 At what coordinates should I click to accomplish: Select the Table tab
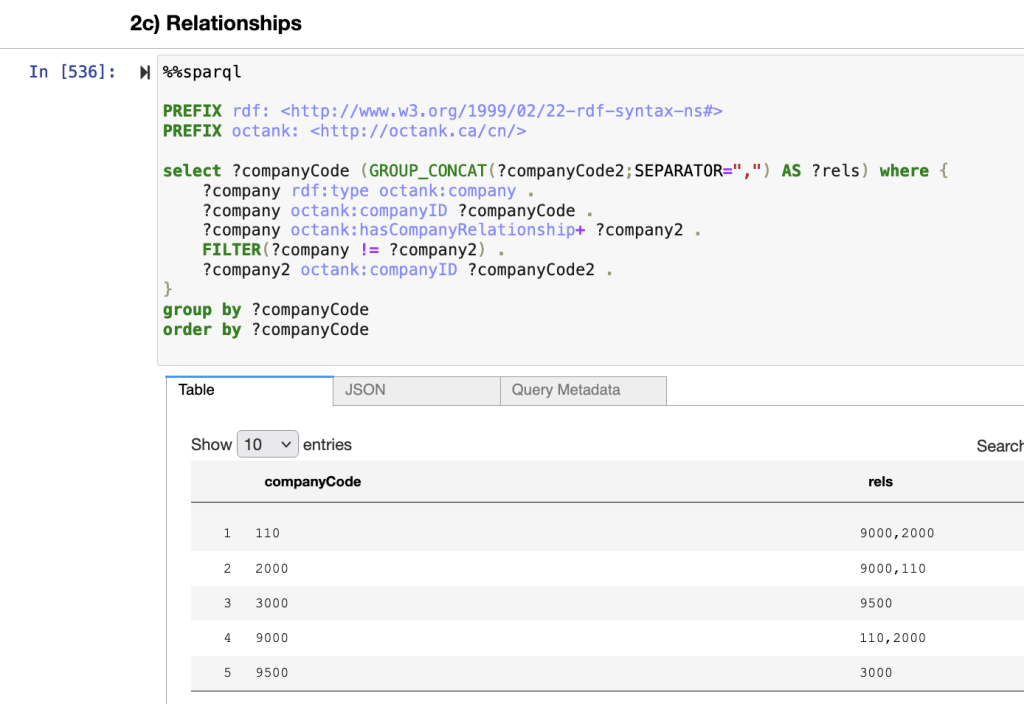point(196,390)
